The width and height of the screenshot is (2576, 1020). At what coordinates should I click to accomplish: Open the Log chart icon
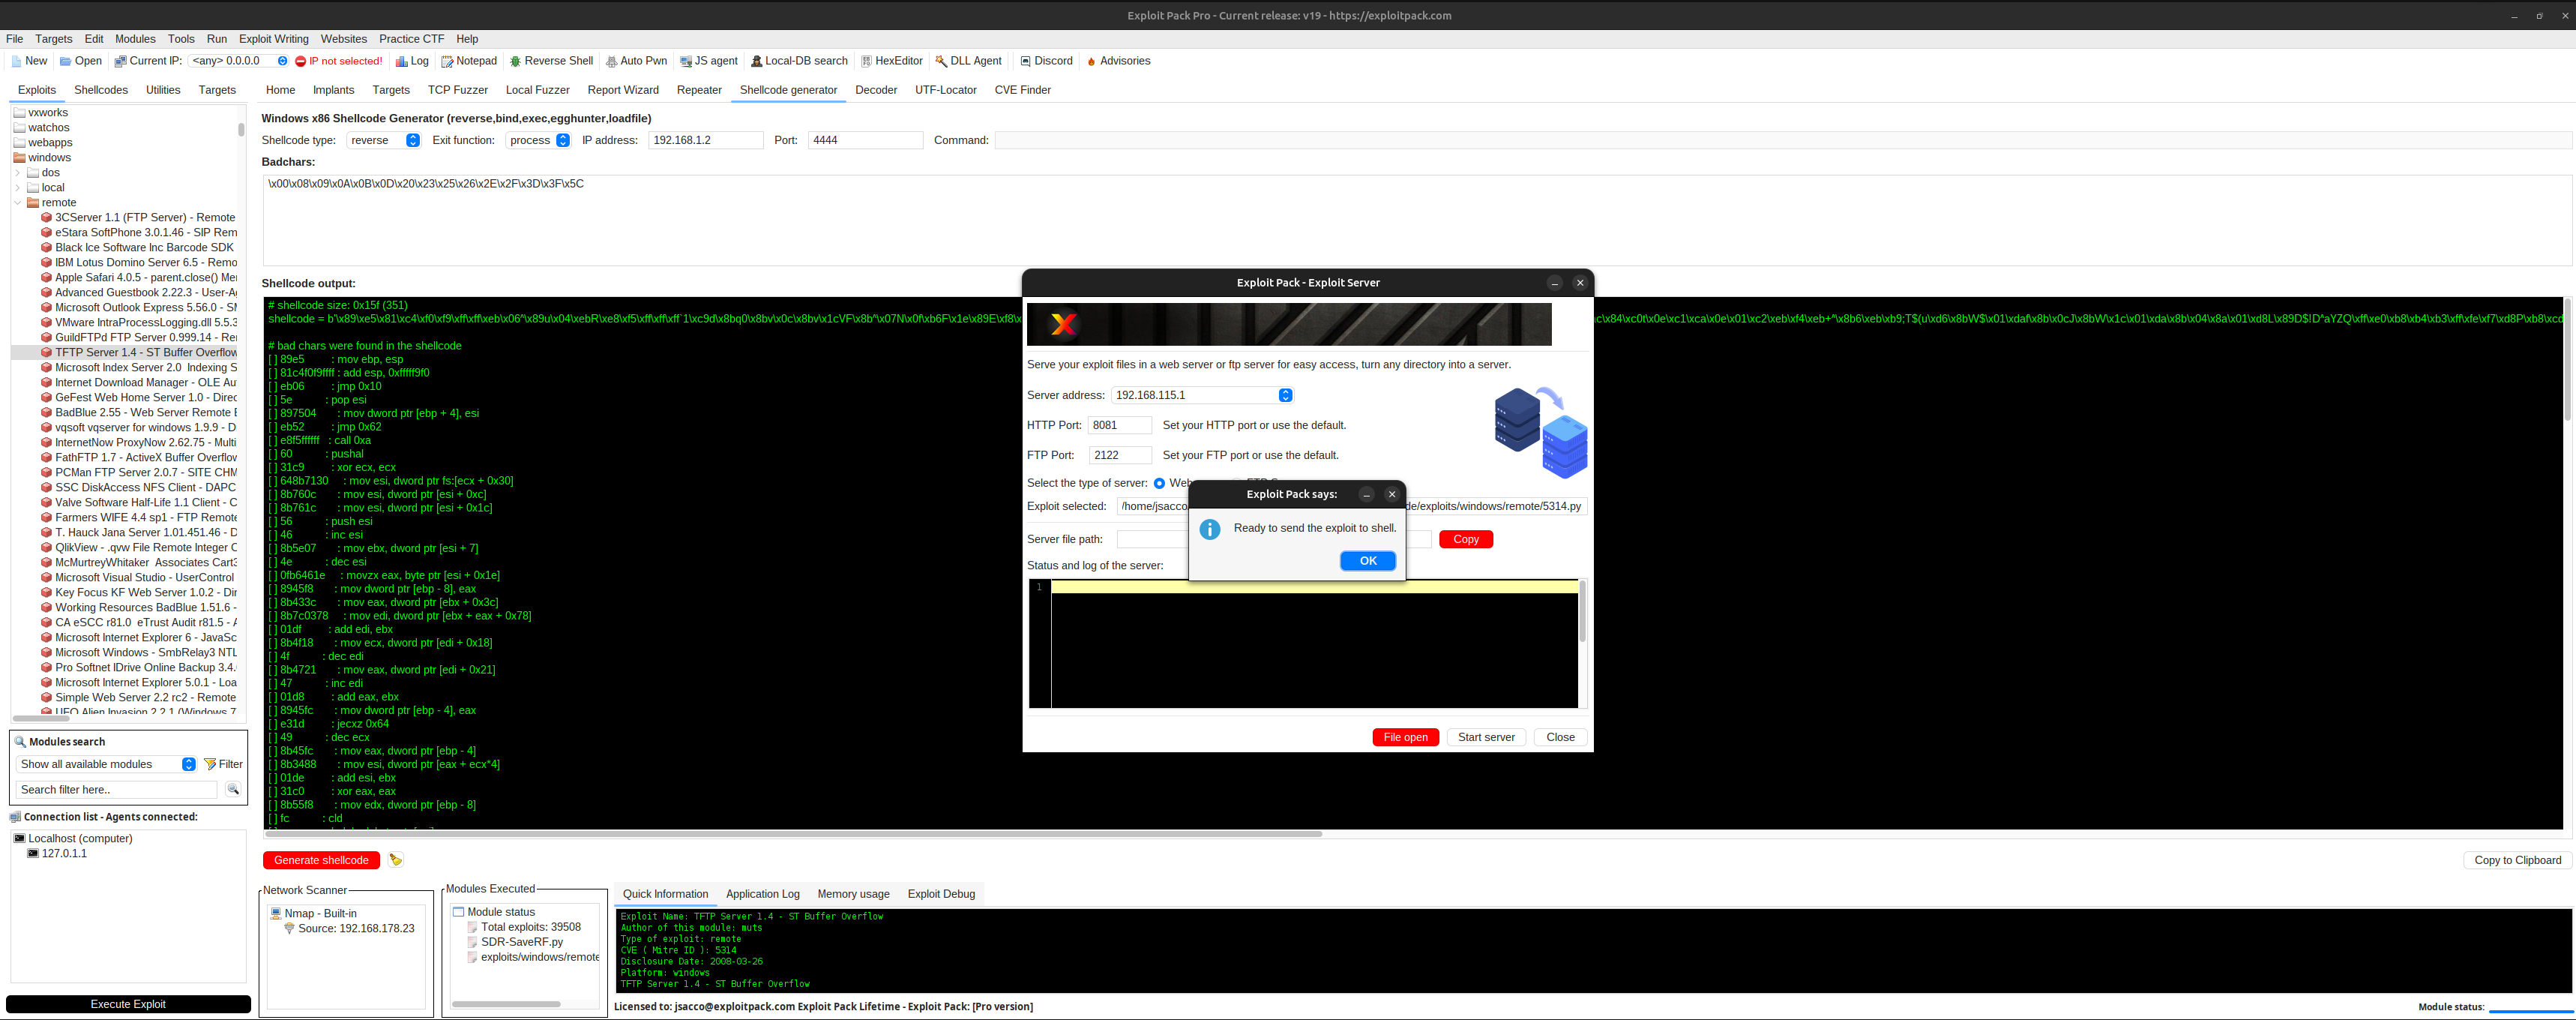[x=401, y=61]
